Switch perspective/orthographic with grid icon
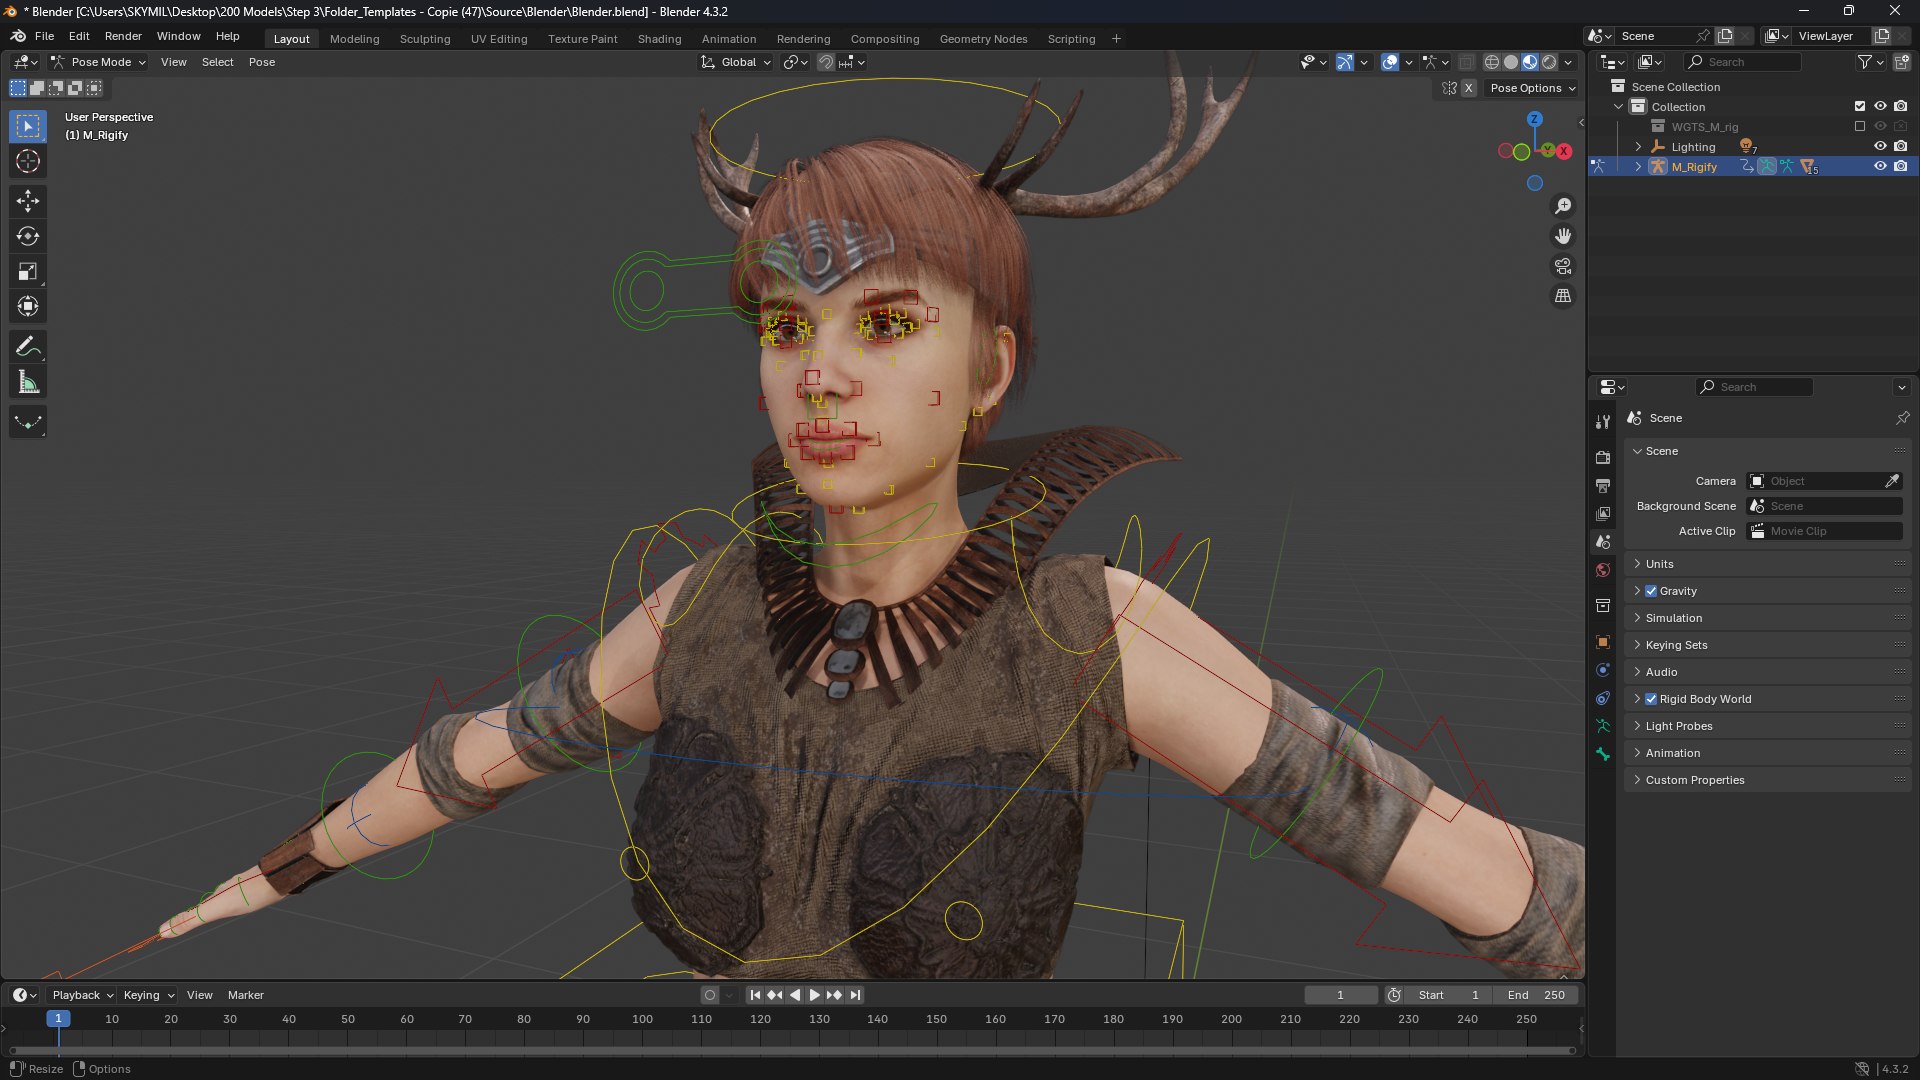1920x1080 pixels. (x=1563, y=296)
